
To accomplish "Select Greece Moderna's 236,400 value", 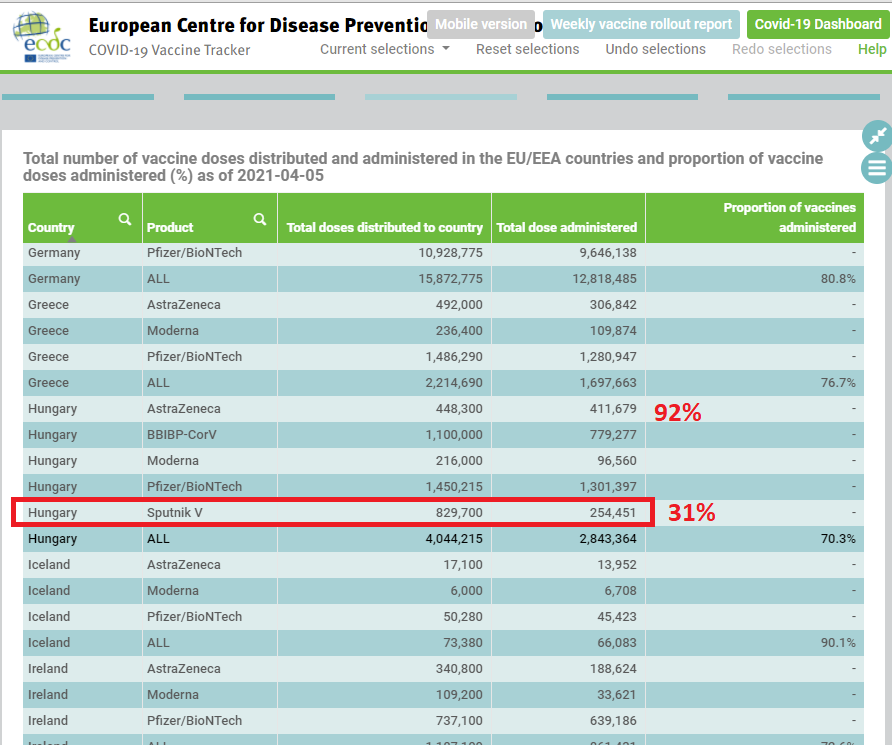I will click(459, 330).
